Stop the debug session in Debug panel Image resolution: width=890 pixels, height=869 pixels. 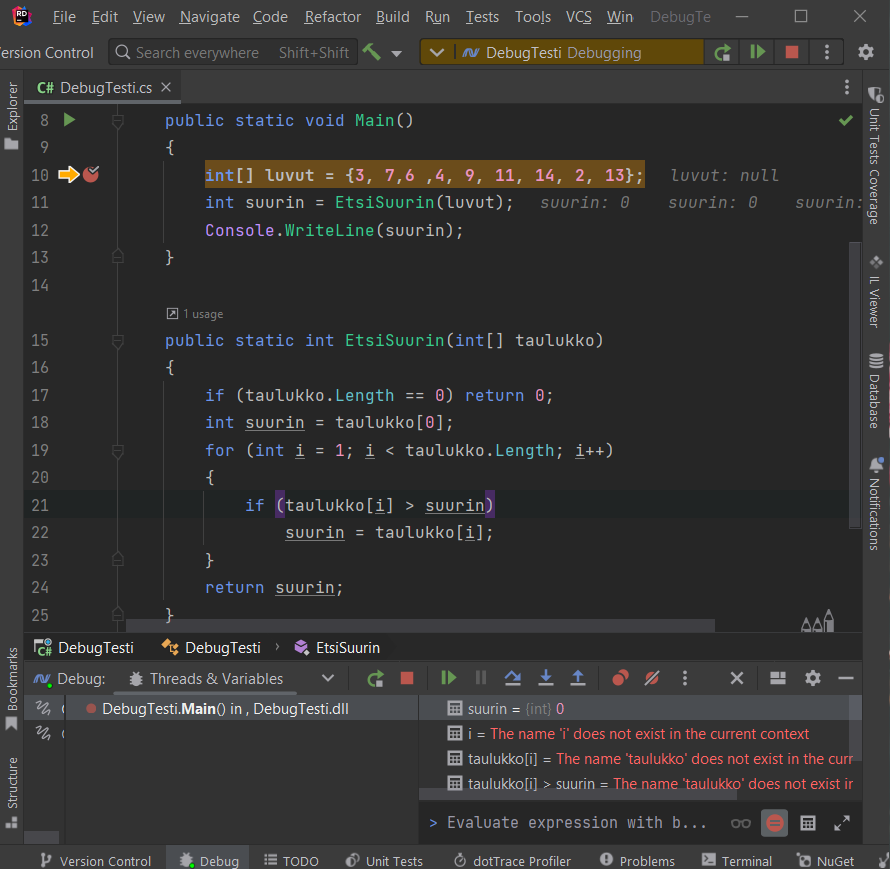tap(407, 678)
